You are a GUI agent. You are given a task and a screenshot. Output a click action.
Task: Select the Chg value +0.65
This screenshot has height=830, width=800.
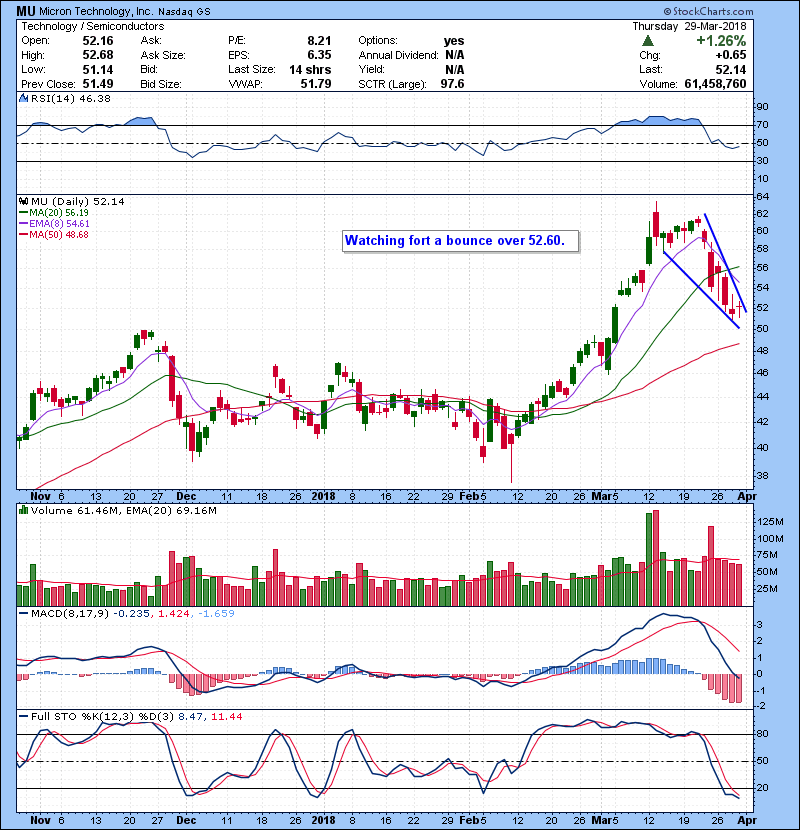731,55
